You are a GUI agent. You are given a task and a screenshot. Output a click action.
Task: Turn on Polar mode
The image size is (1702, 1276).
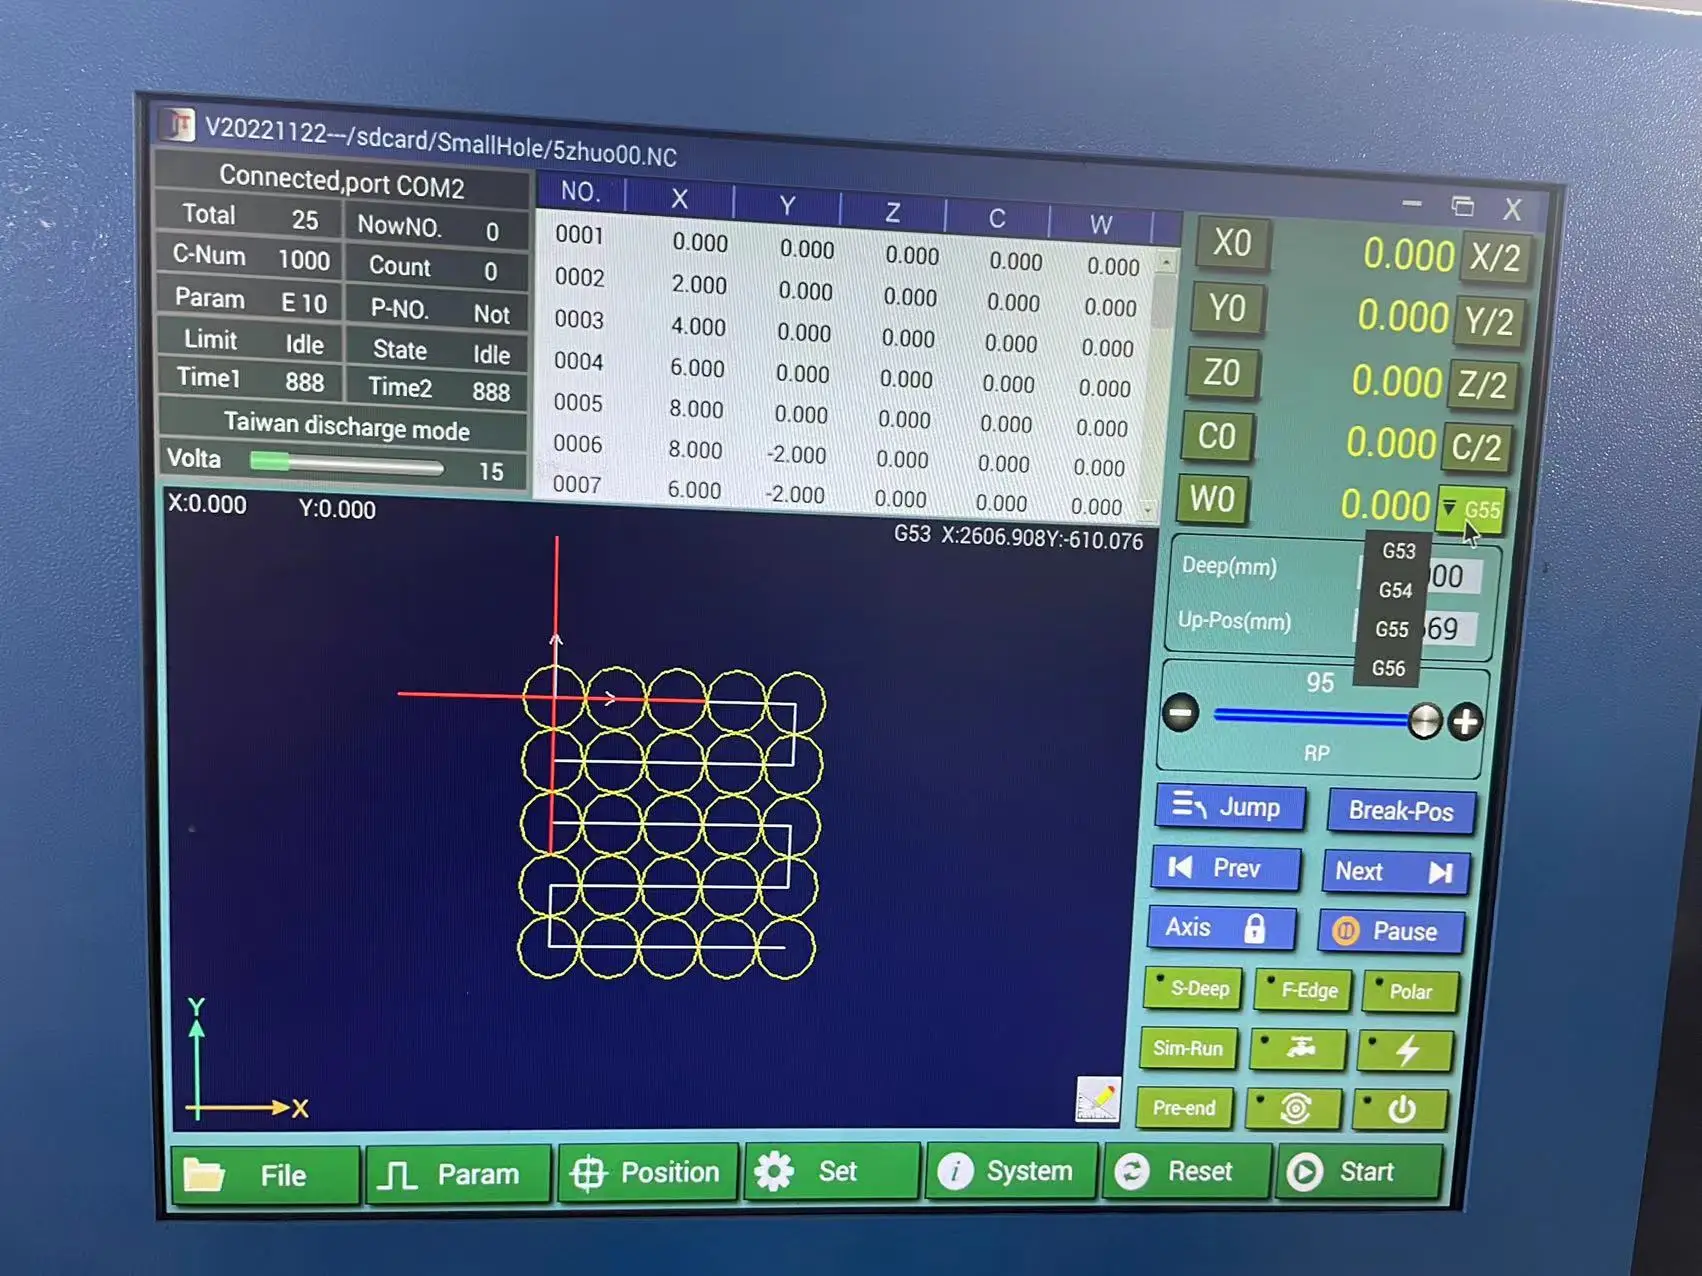pos(1410,992)
